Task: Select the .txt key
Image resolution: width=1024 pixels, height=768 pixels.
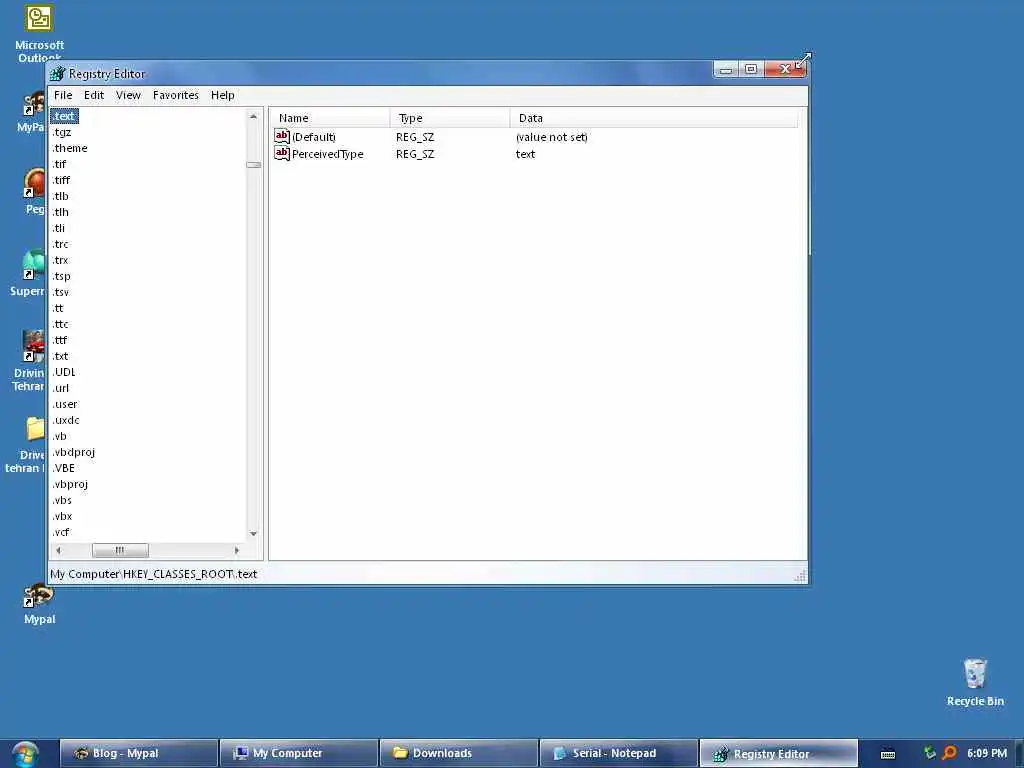Action: point(59,357)
